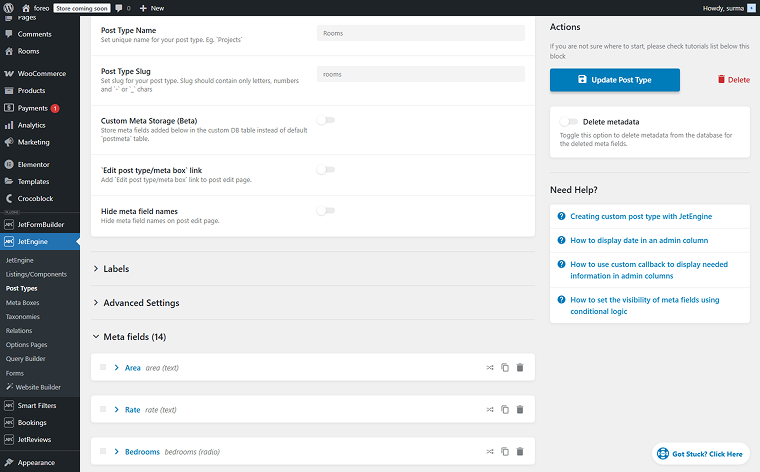
Task: Click the Area field drag handle
Action: 103,367
